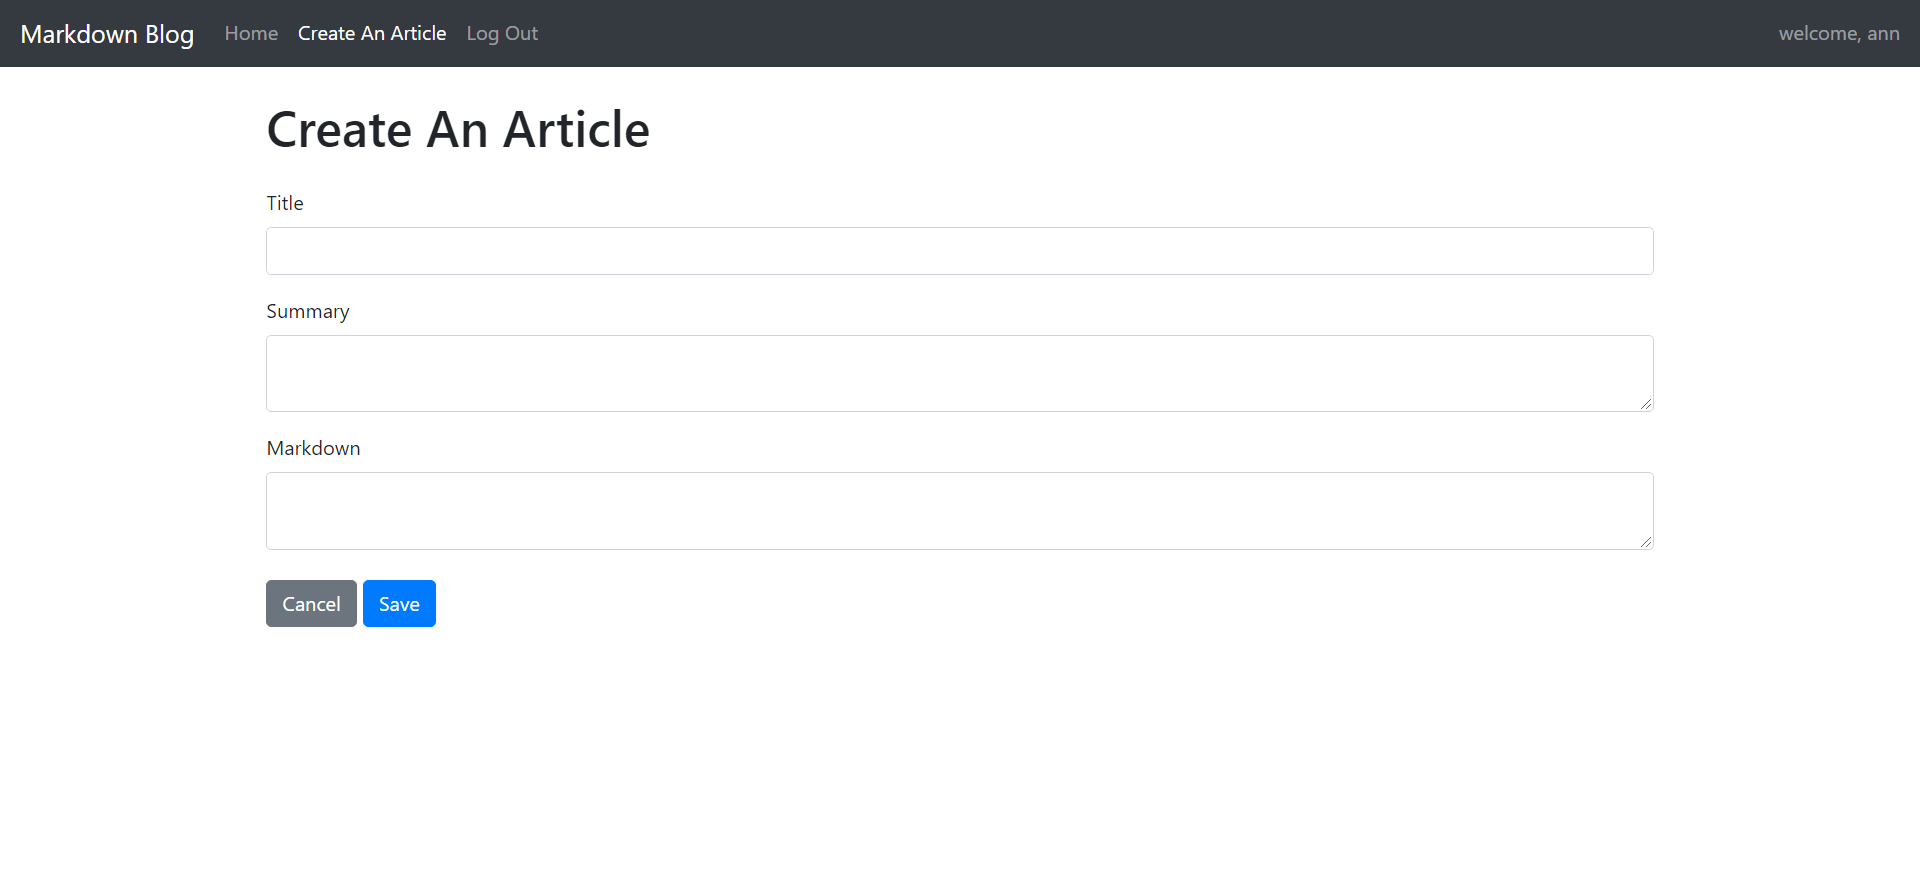
Task: Open the Home page from the navbar
Action: (x=250, y=33)
